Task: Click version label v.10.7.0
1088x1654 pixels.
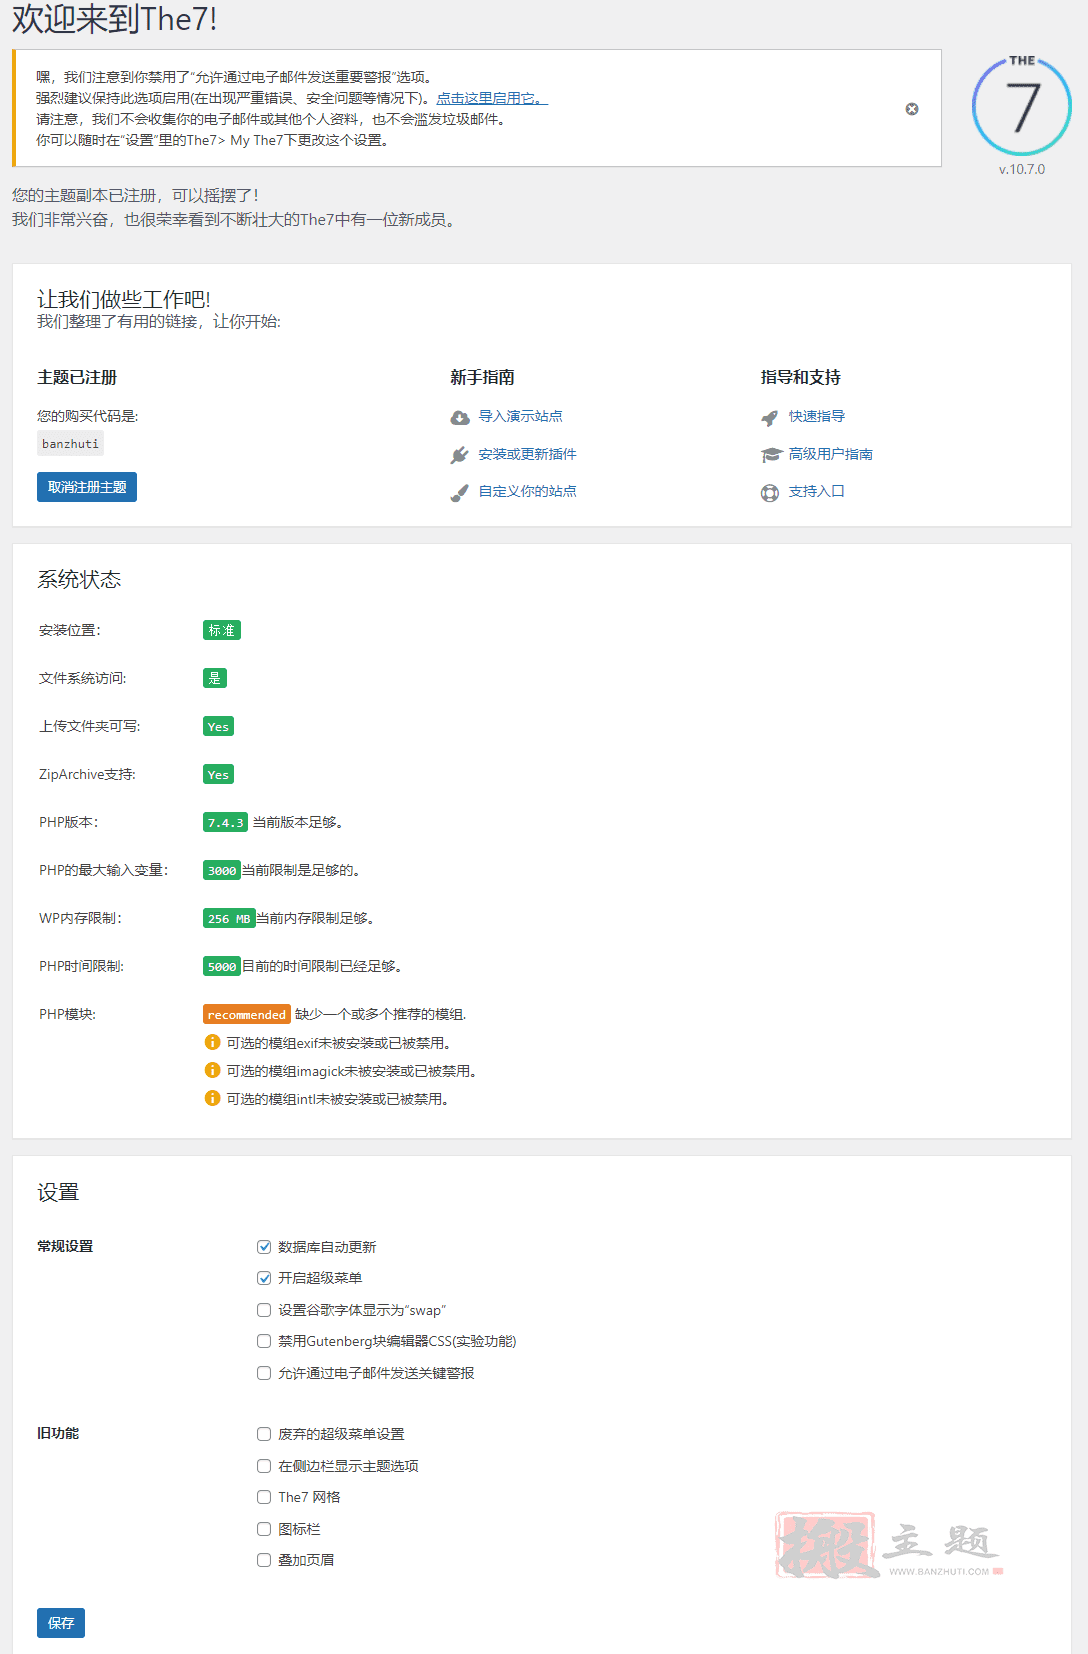Action: point(1022,169)
